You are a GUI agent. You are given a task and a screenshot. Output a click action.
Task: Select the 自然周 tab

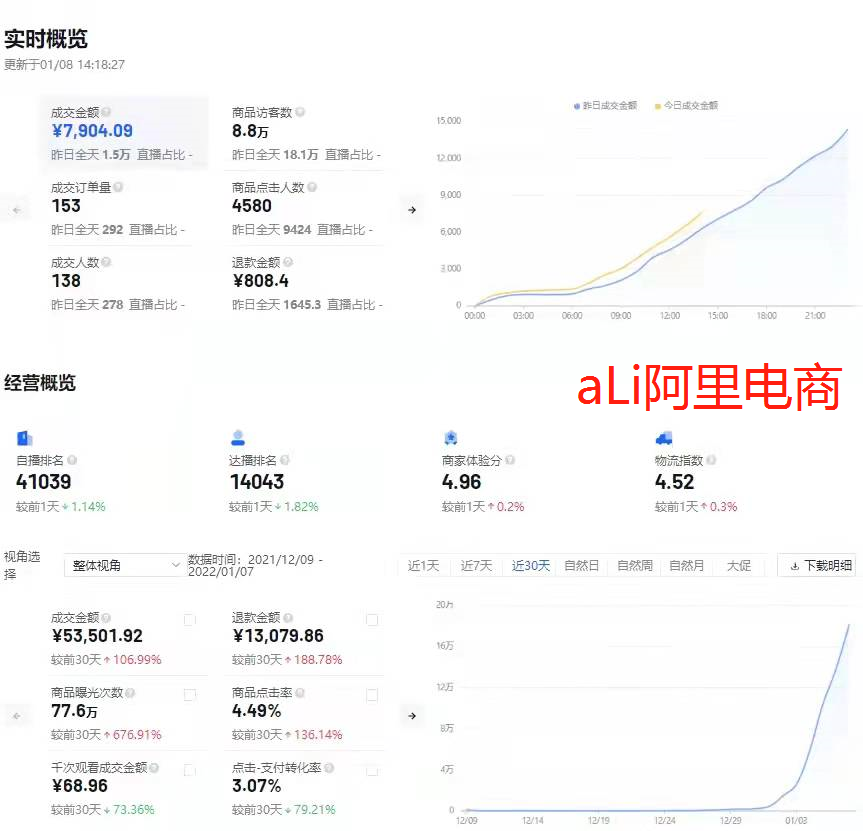click(635, 565)
